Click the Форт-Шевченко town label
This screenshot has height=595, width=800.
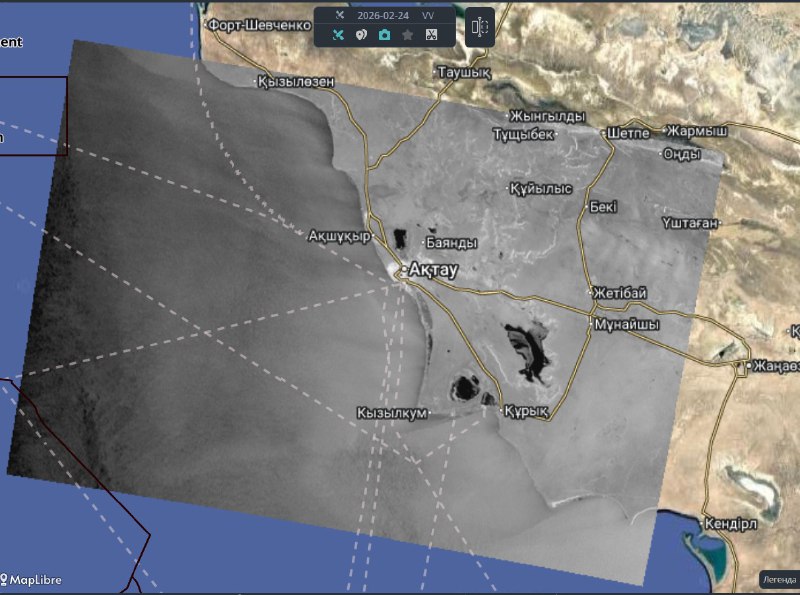(258, 25)
